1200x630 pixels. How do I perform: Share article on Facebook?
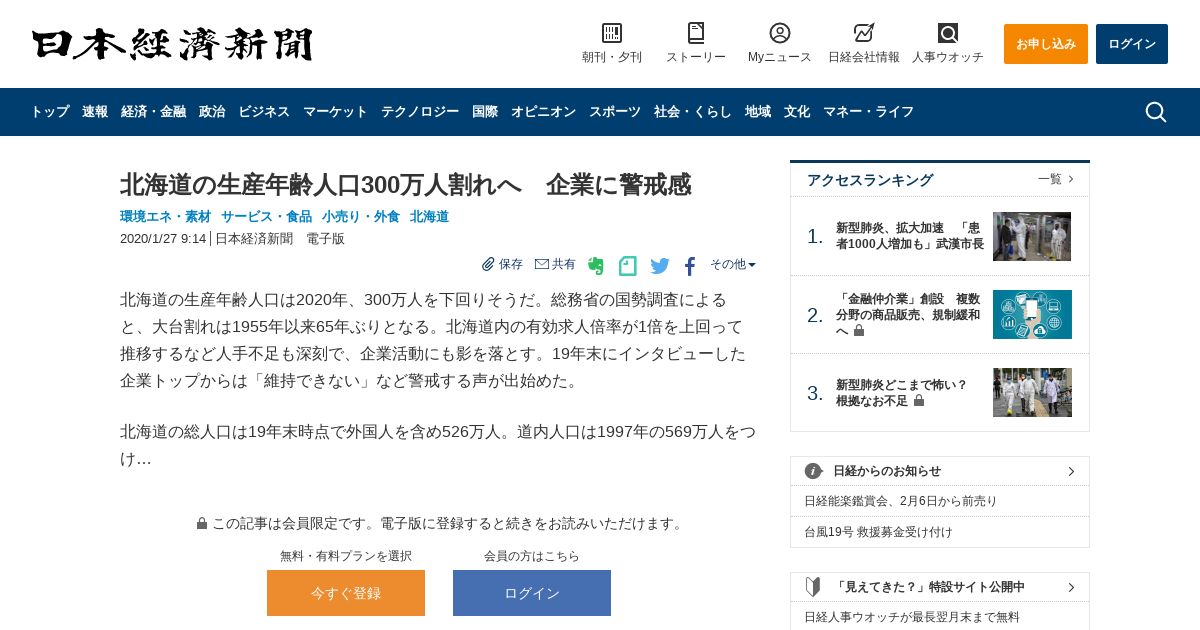690,266
